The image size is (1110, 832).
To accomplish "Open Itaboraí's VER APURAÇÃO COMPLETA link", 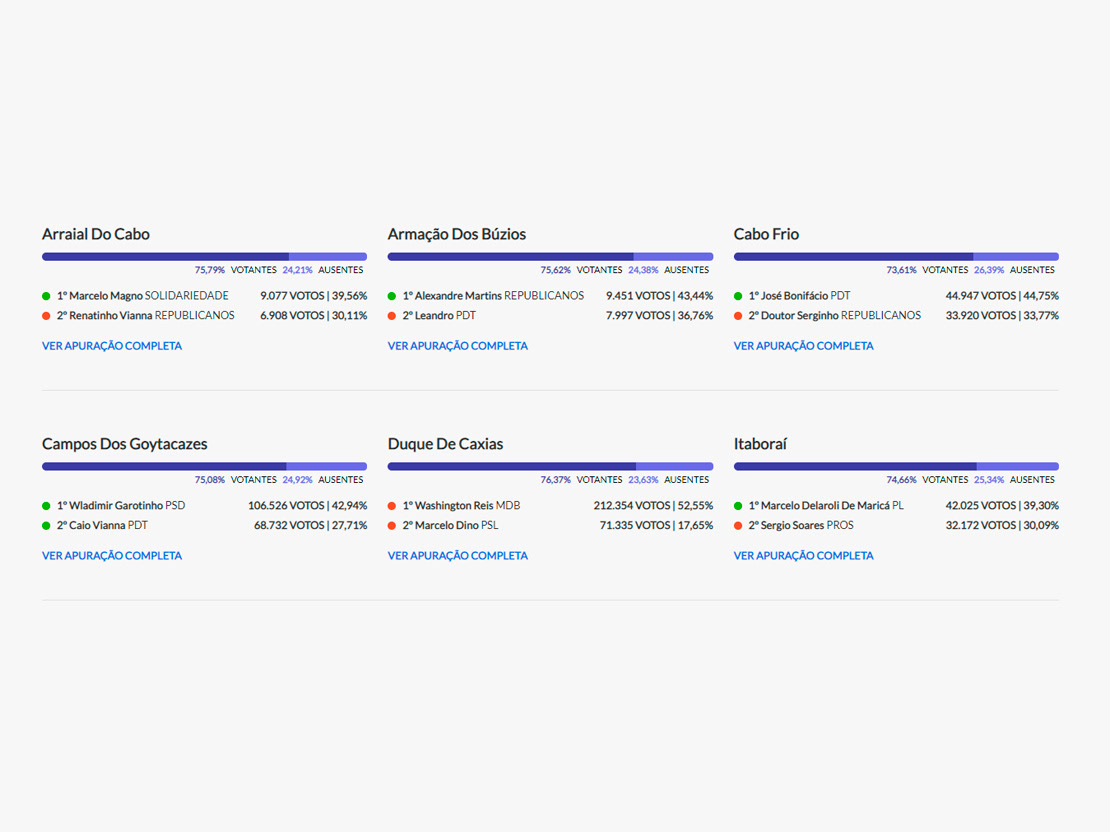I will pos(803,556).
